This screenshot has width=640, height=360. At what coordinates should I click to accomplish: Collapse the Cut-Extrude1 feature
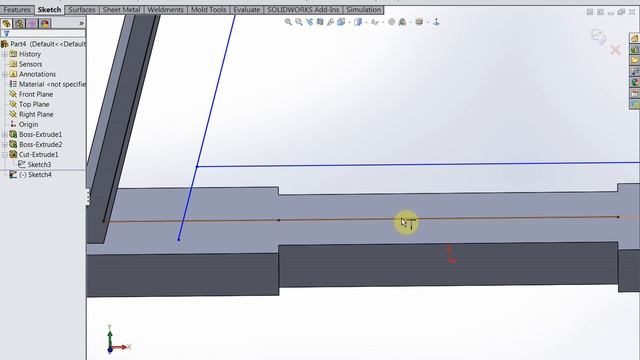(4, 155)
